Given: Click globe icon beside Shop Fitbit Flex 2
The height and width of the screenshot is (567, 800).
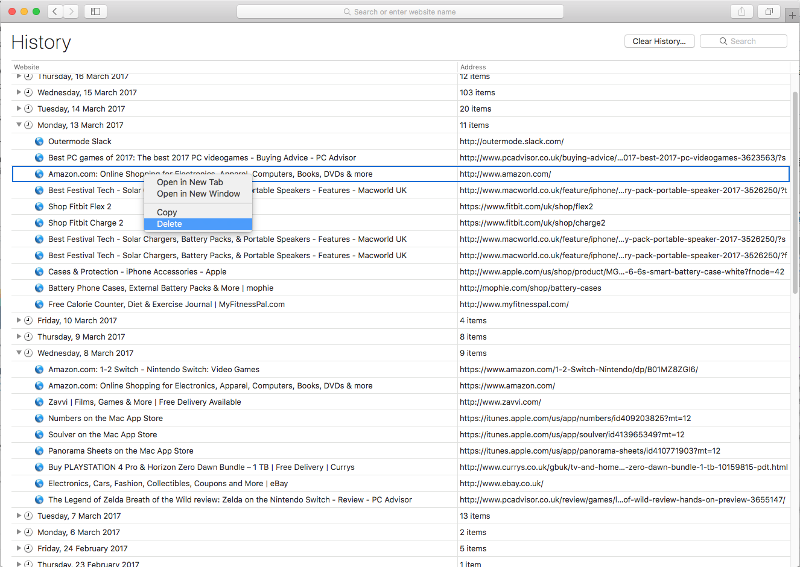Looking at the screenshot, I should (39, 207).
